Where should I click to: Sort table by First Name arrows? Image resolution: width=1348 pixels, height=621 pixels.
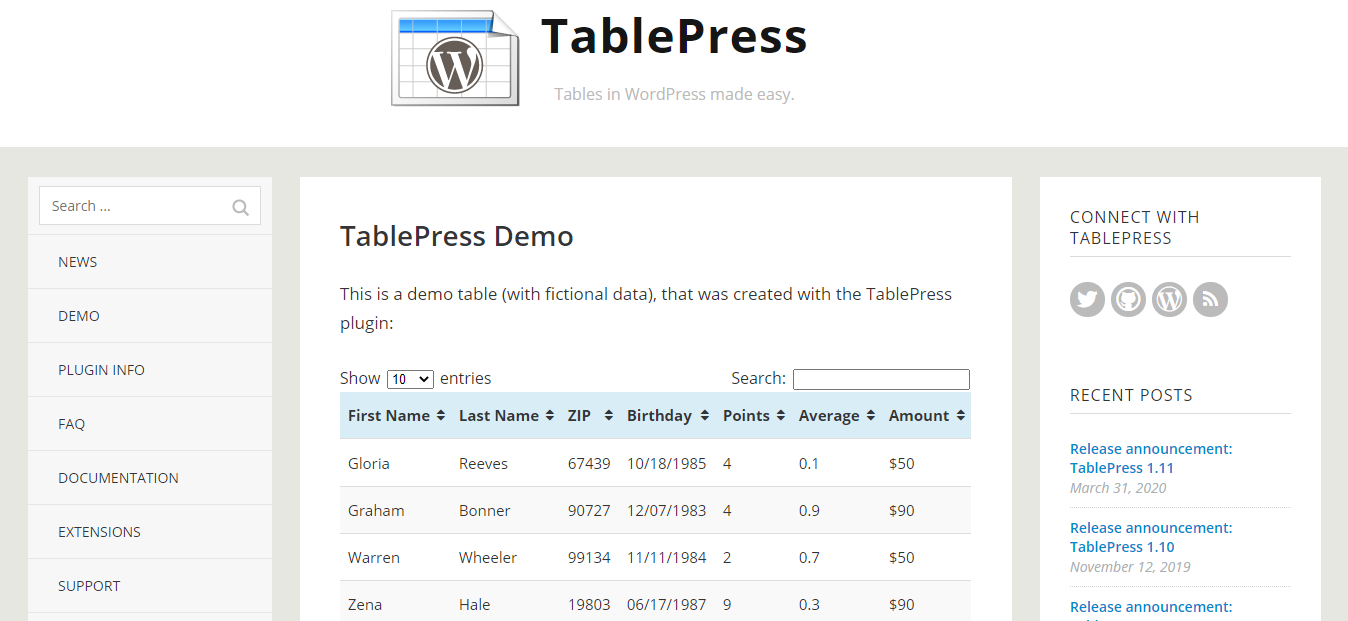pyautogui.click(x=441, y=416)
